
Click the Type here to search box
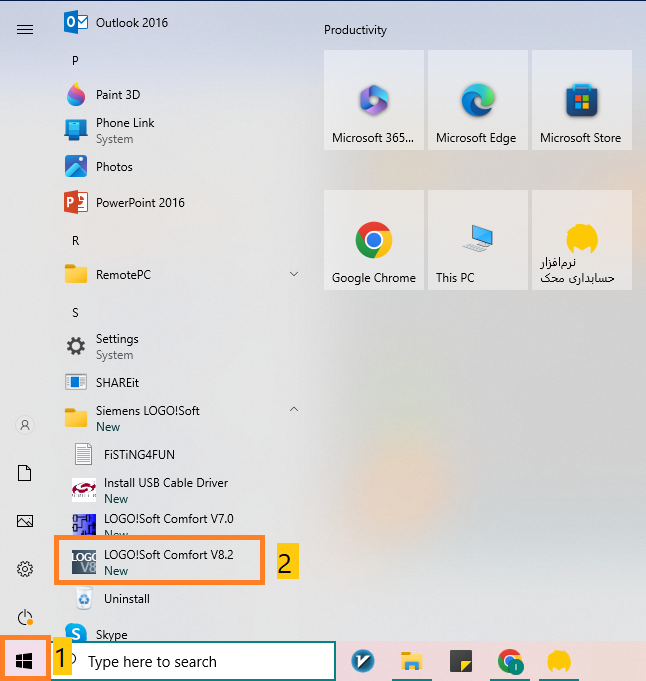pyautogui.click(x=193, y=661)
